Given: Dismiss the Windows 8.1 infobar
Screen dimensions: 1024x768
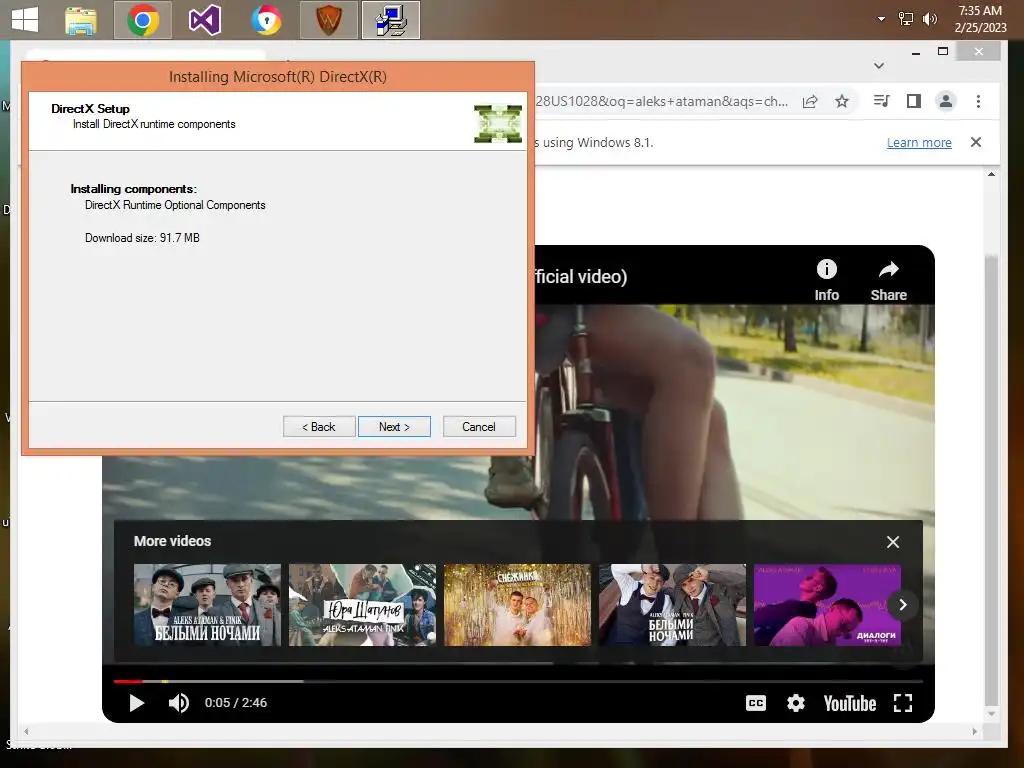Looking at the screenshot, I should pos(976,142).
